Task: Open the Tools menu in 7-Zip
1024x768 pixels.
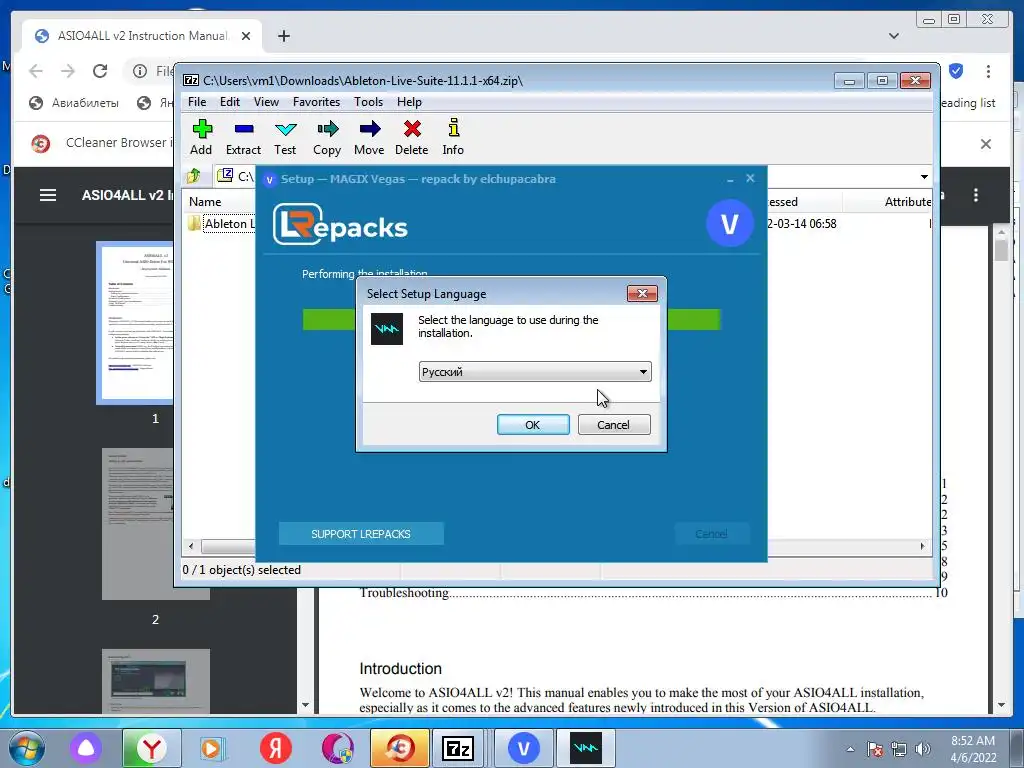Action: [368, 102]
